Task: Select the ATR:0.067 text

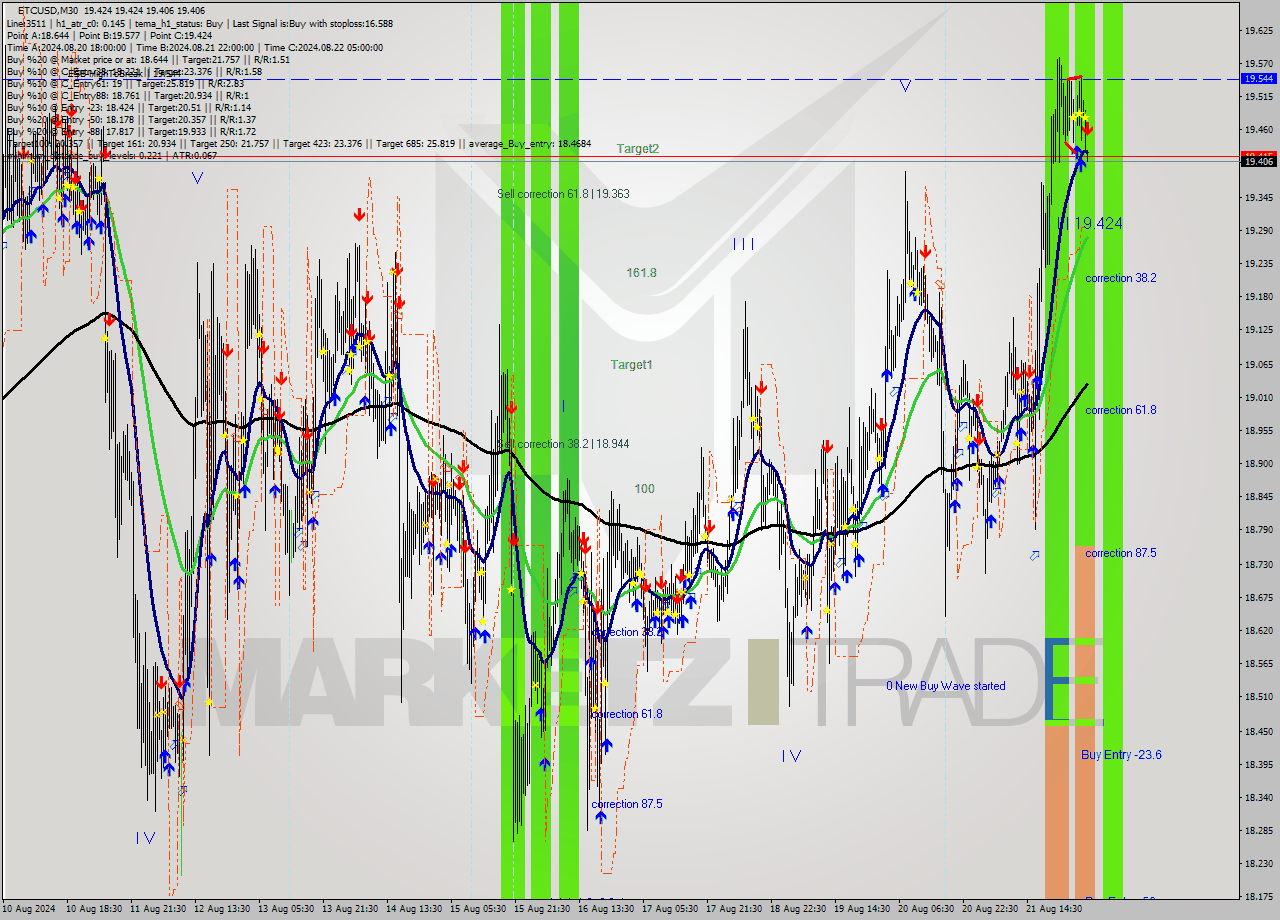Action: (x=197, y=155)
